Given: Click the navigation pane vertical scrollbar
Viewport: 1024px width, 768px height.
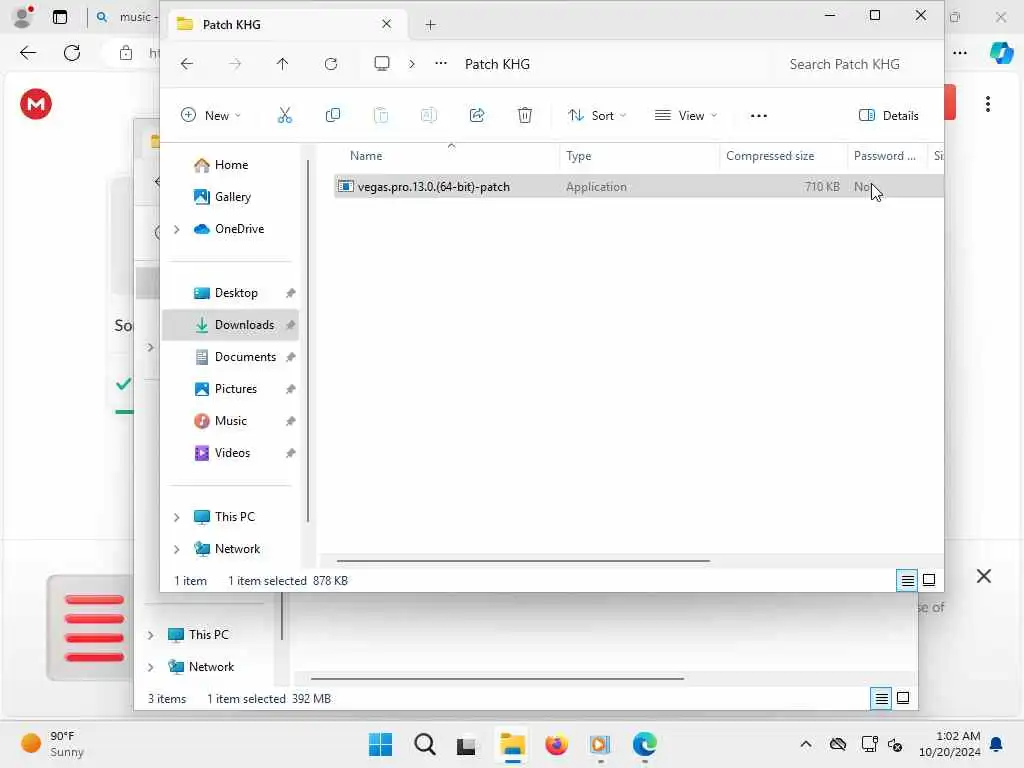Looking at the screenshot, I should tap(308, 341).
